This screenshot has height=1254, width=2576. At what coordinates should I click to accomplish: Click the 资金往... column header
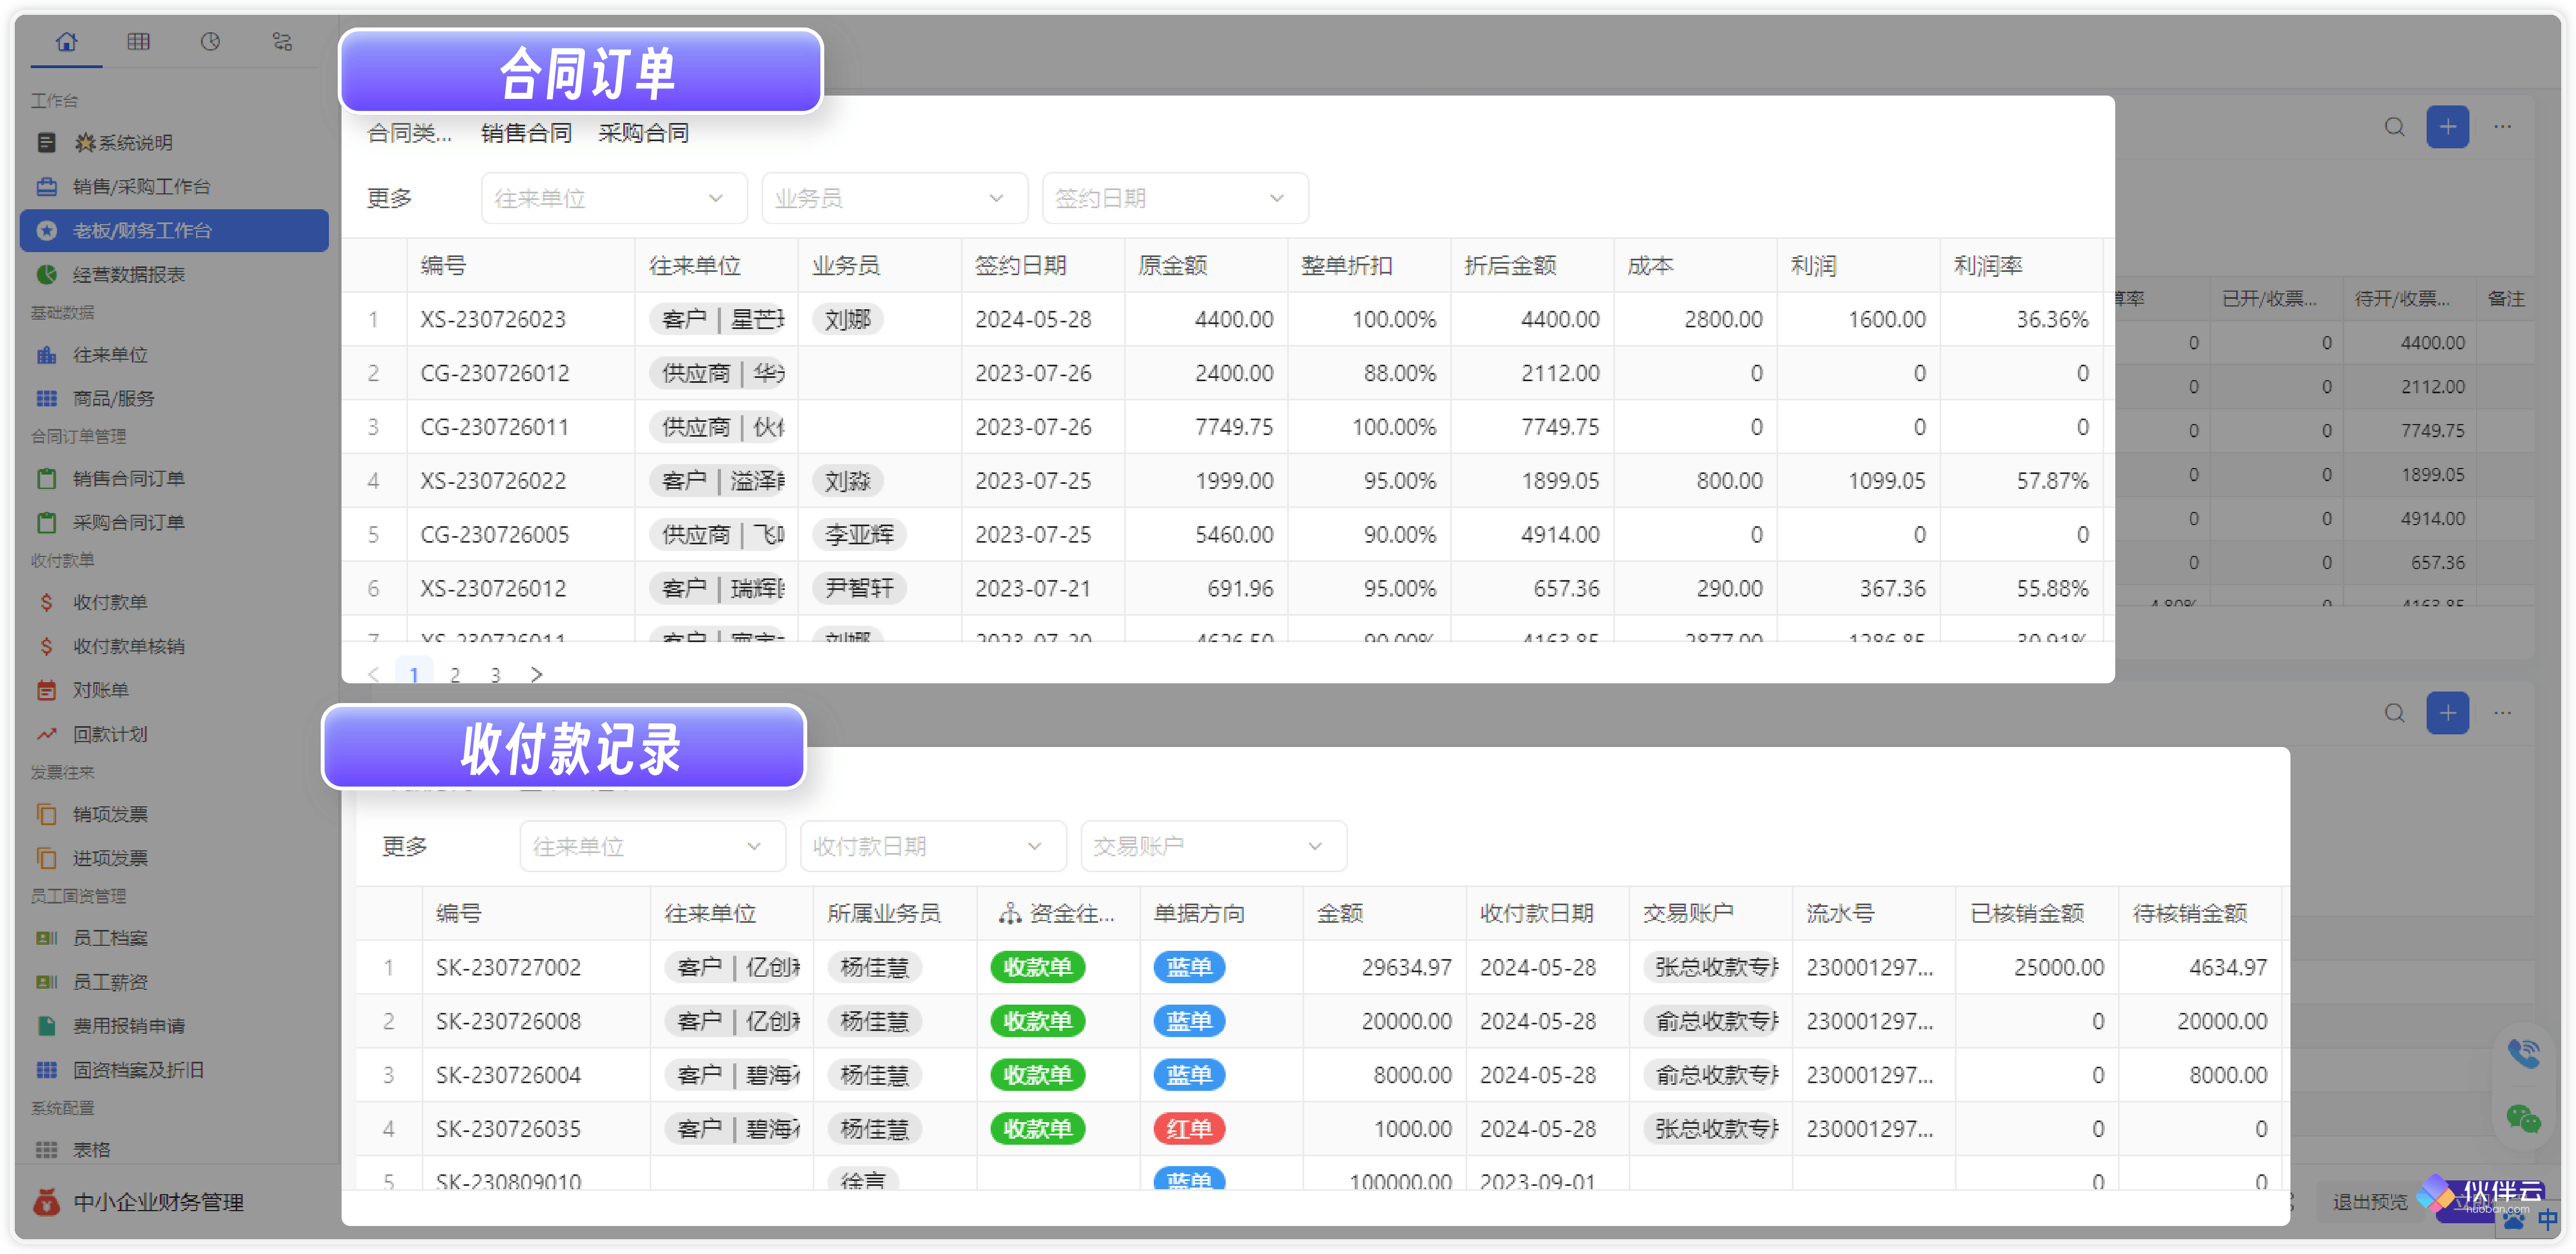[1057, 913]
